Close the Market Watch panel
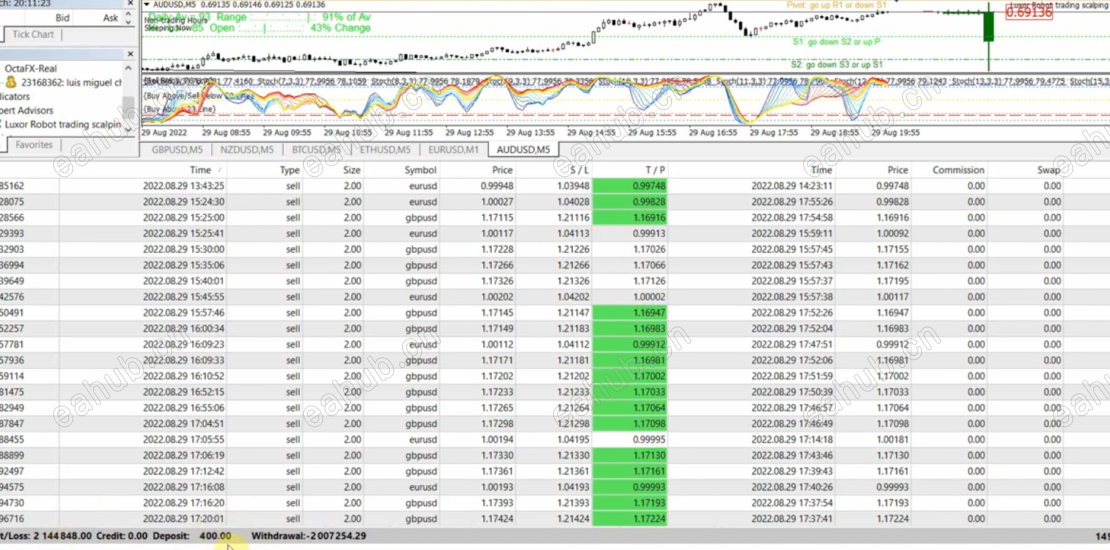The width and height of the screenshot is (1110, 550). coord(130,4)
